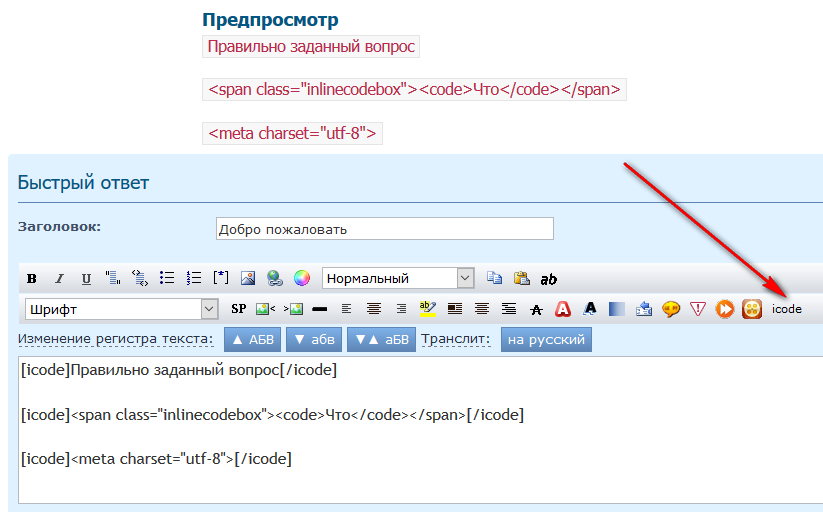Click the SP spoiler button
The height and width of the screenshot is (512, 823).
coord(239,309)
